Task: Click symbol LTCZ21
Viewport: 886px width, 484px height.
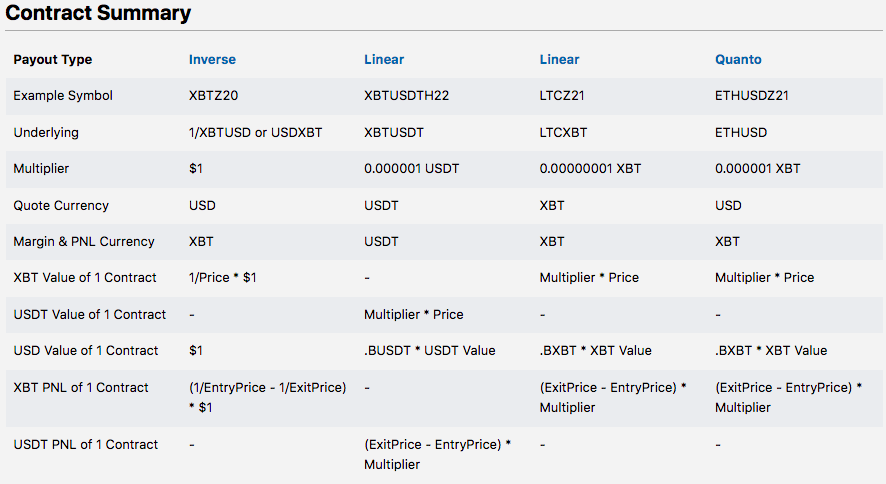Action: coord(562,95)
